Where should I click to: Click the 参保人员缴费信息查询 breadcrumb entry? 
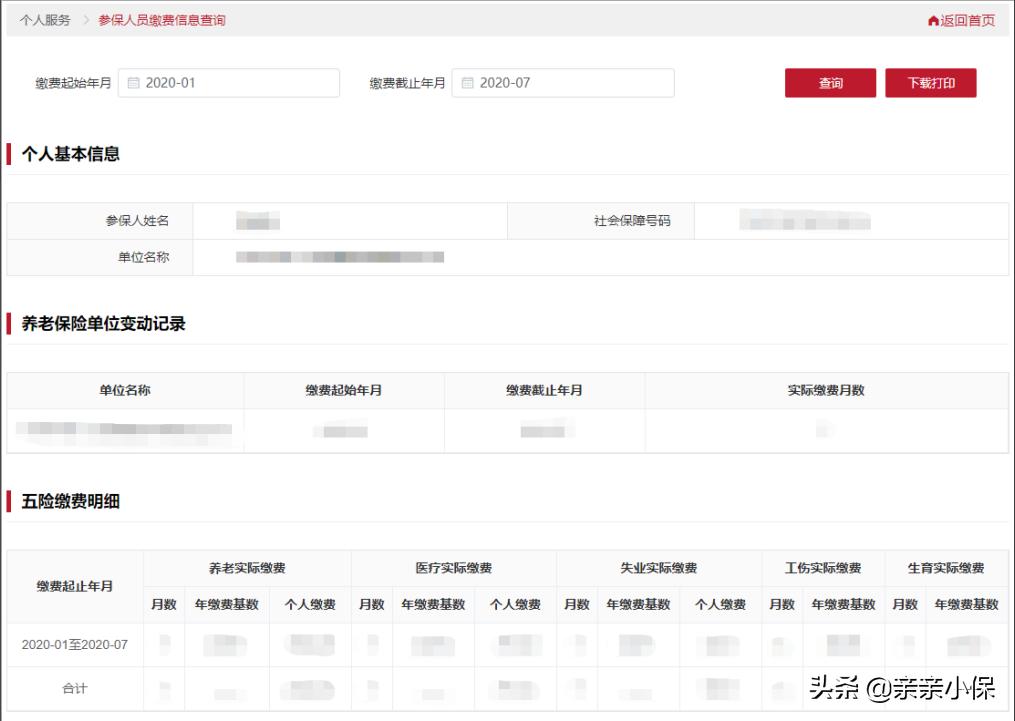coord(160,18)
